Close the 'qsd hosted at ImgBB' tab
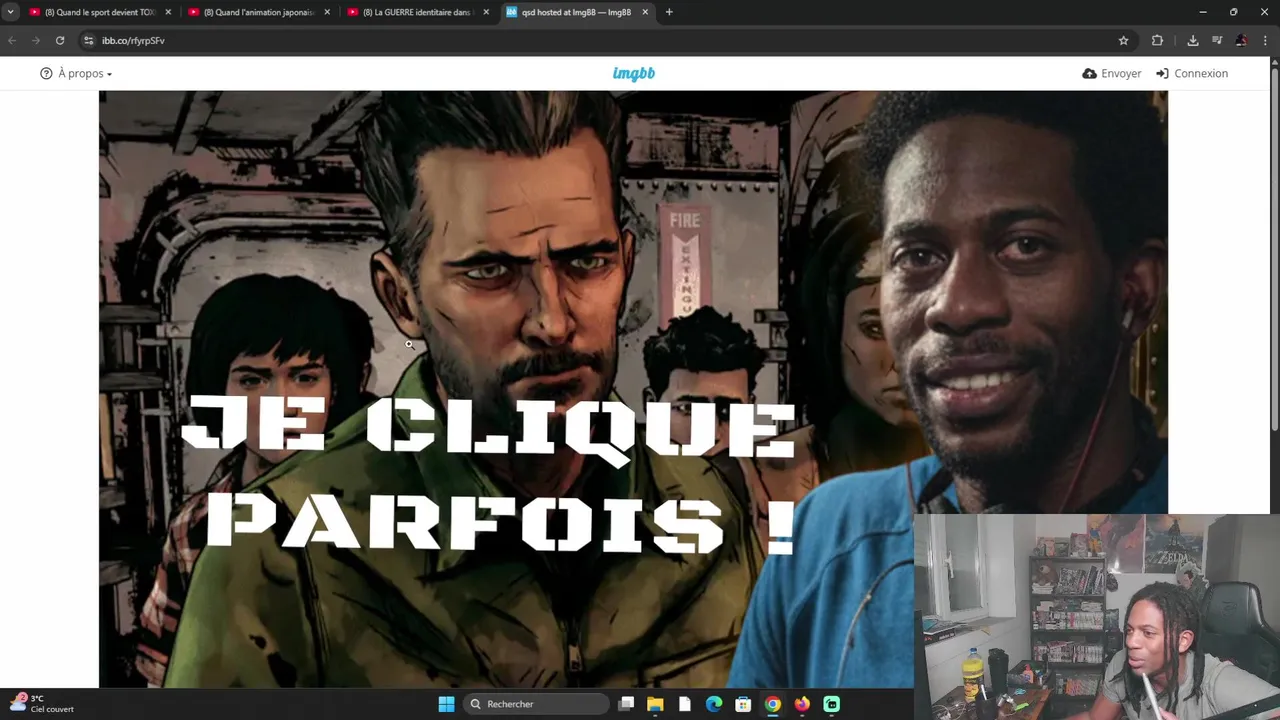 (x=645, y=12)
